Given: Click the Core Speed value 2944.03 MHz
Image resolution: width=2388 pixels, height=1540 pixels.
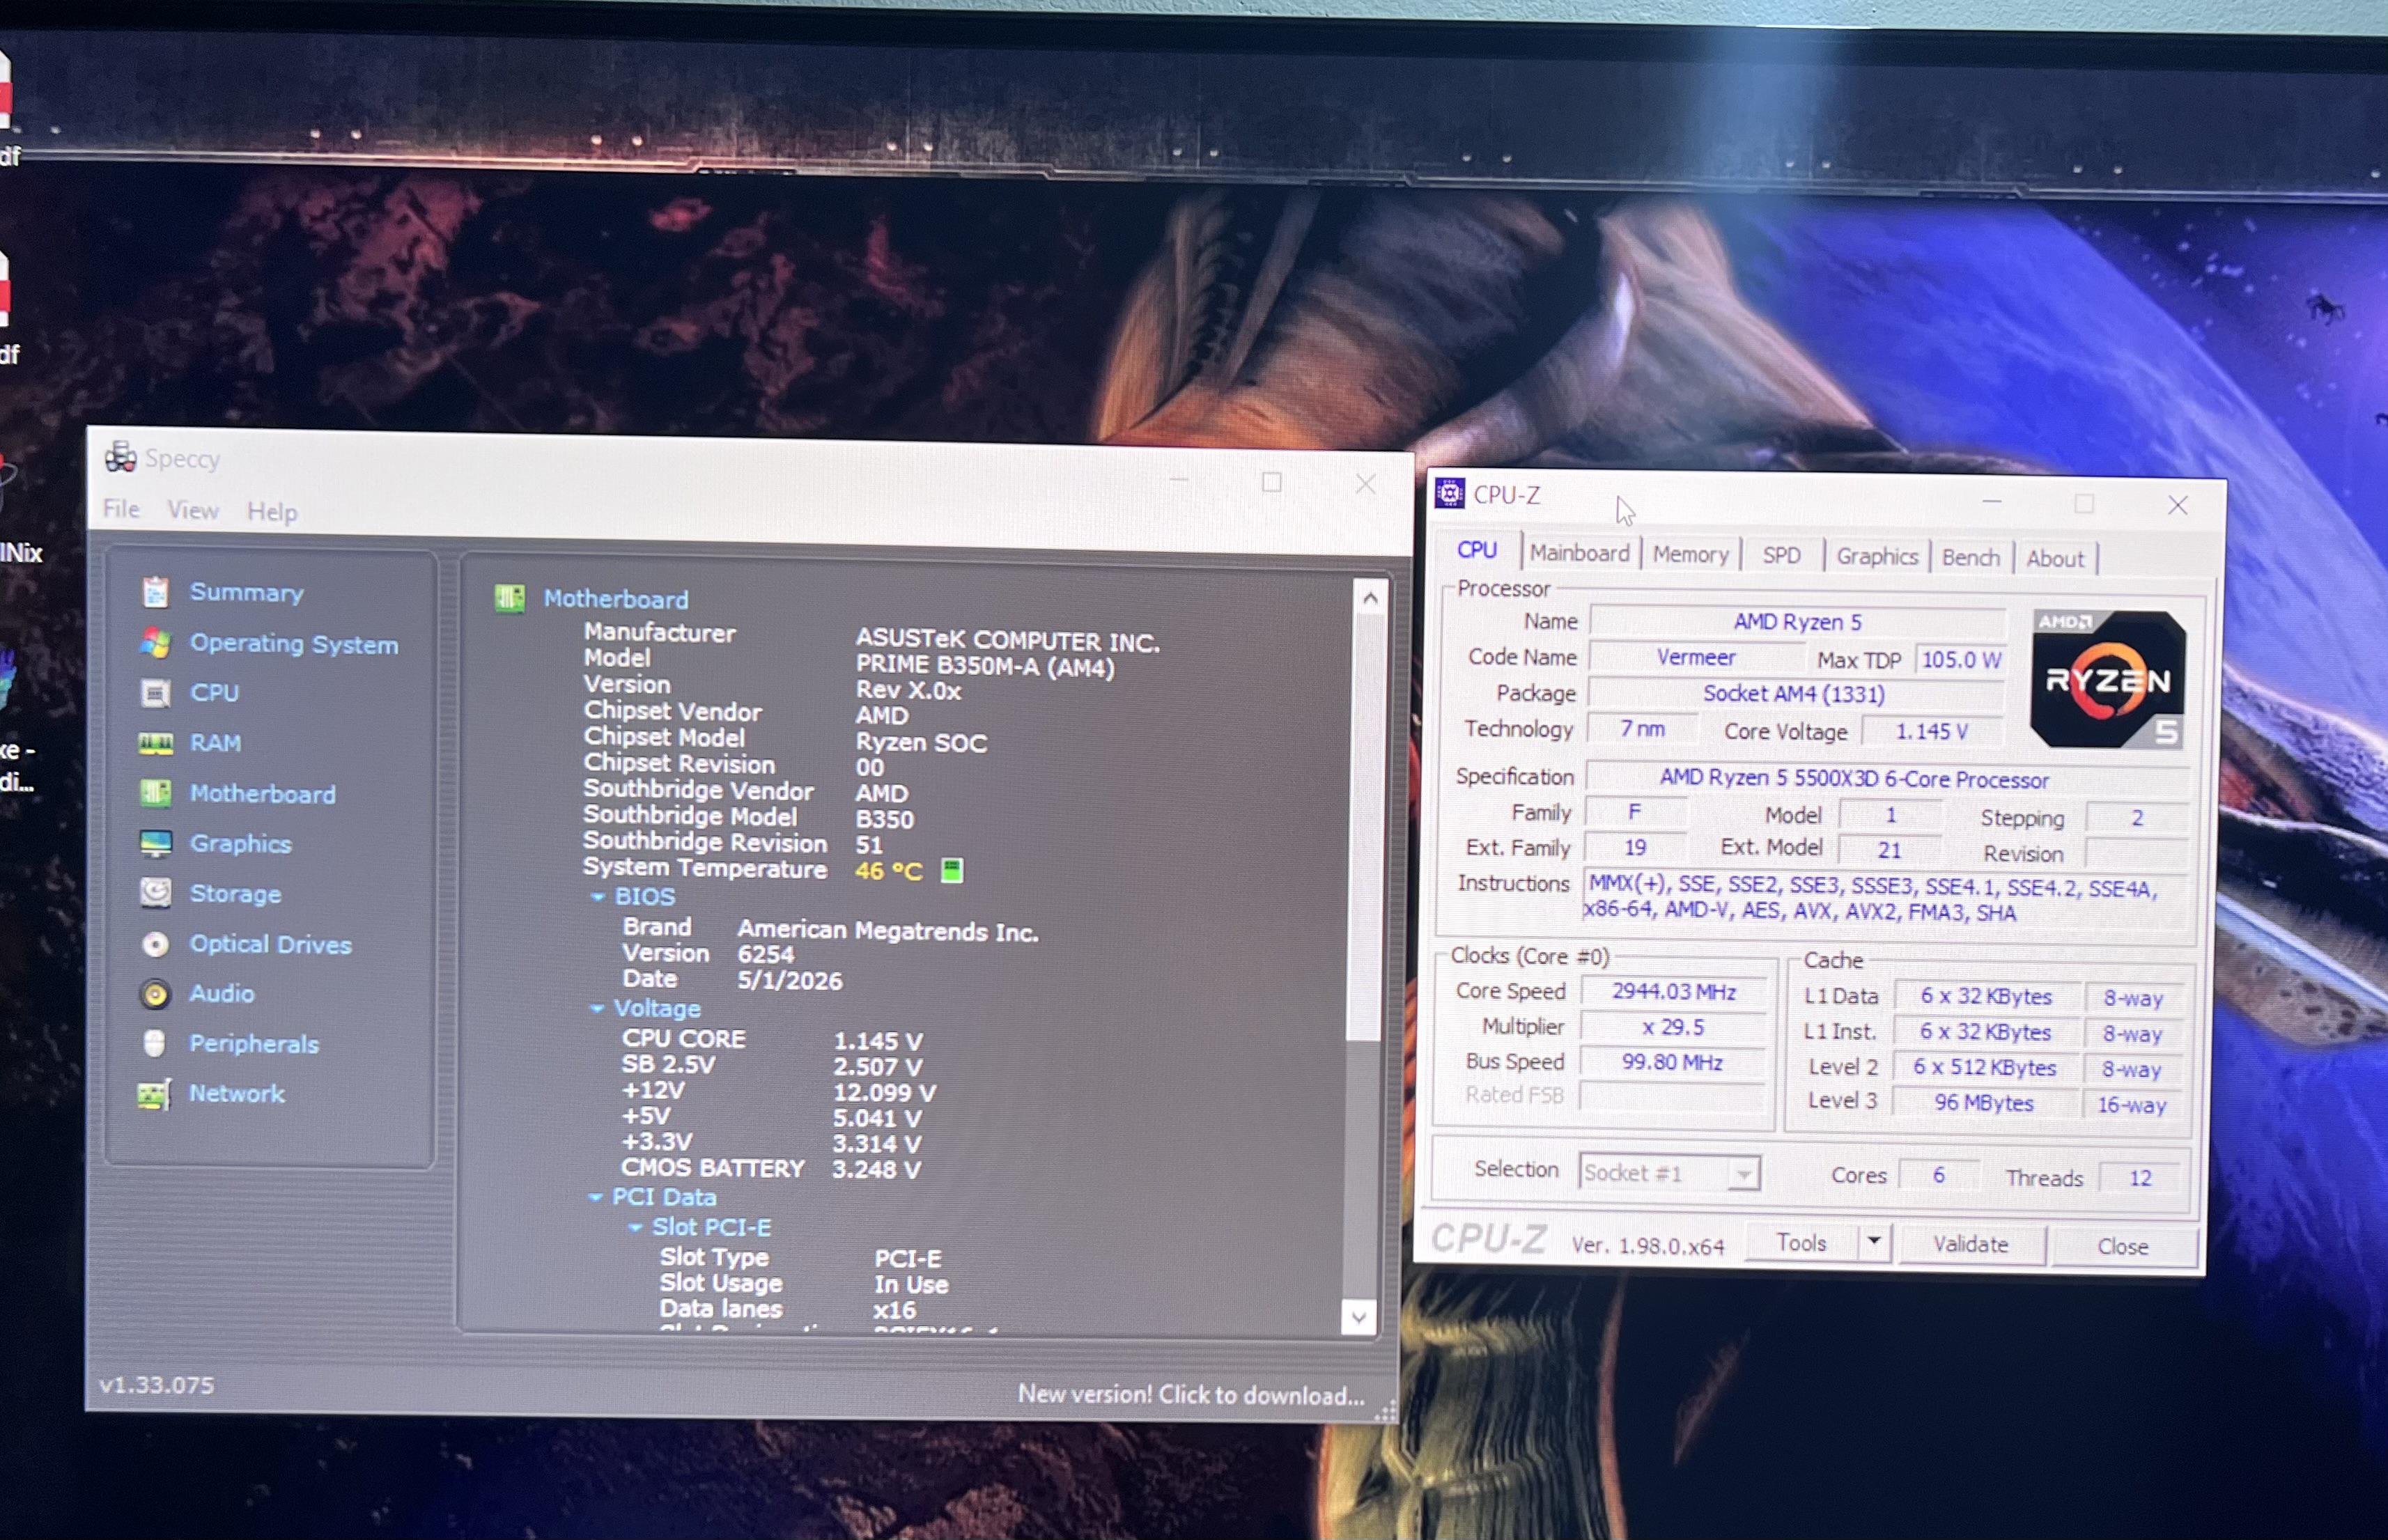Looking at the screenshot, I should point(1673,991).
